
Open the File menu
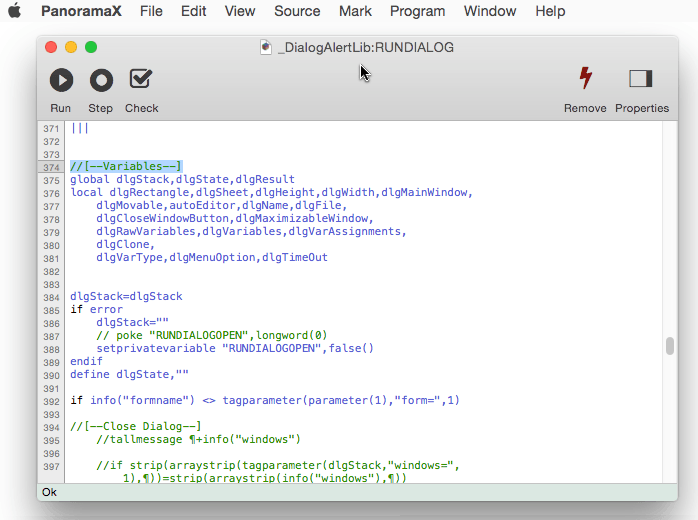pyautogui.click(x=151, y=12)
